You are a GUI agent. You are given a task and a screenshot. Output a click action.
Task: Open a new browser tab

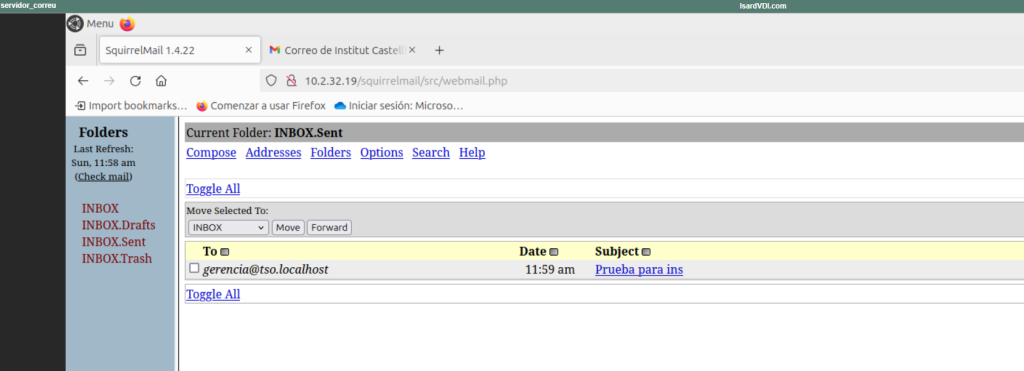pos(440,50)
